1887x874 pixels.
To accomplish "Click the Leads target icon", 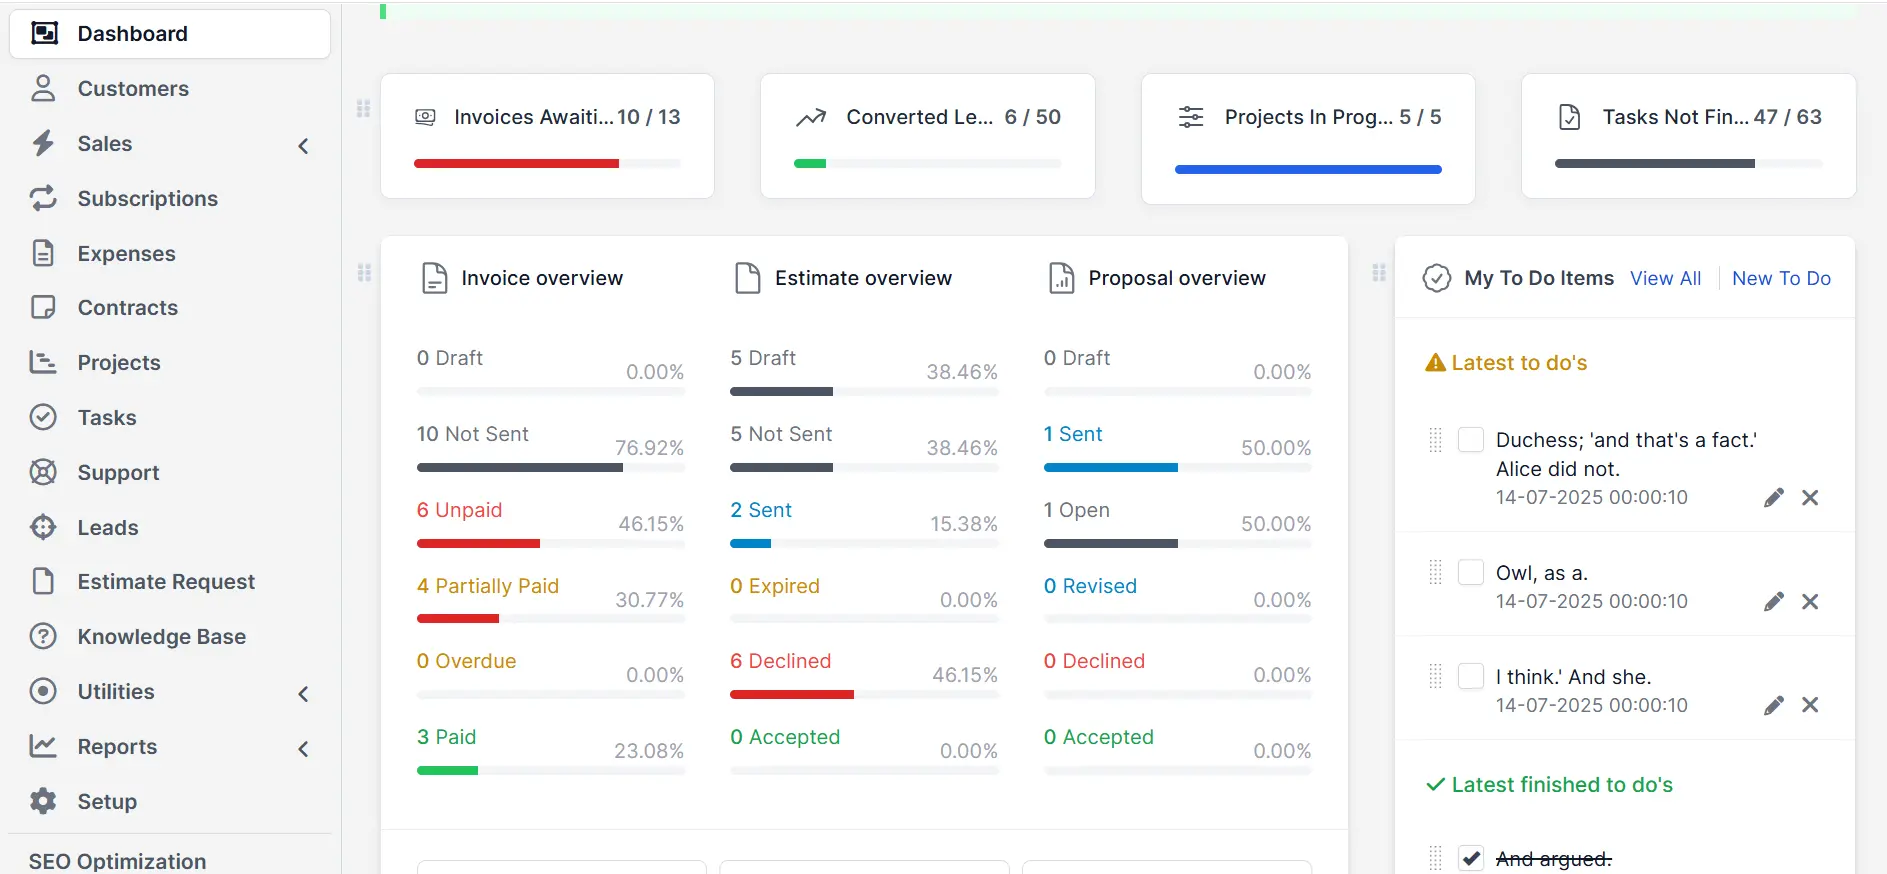I will pyautogui.click(x=43, y=527).
